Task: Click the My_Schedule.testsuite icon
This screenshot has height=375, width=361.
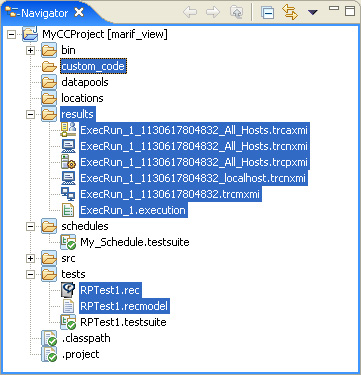Action: [68, 242]
